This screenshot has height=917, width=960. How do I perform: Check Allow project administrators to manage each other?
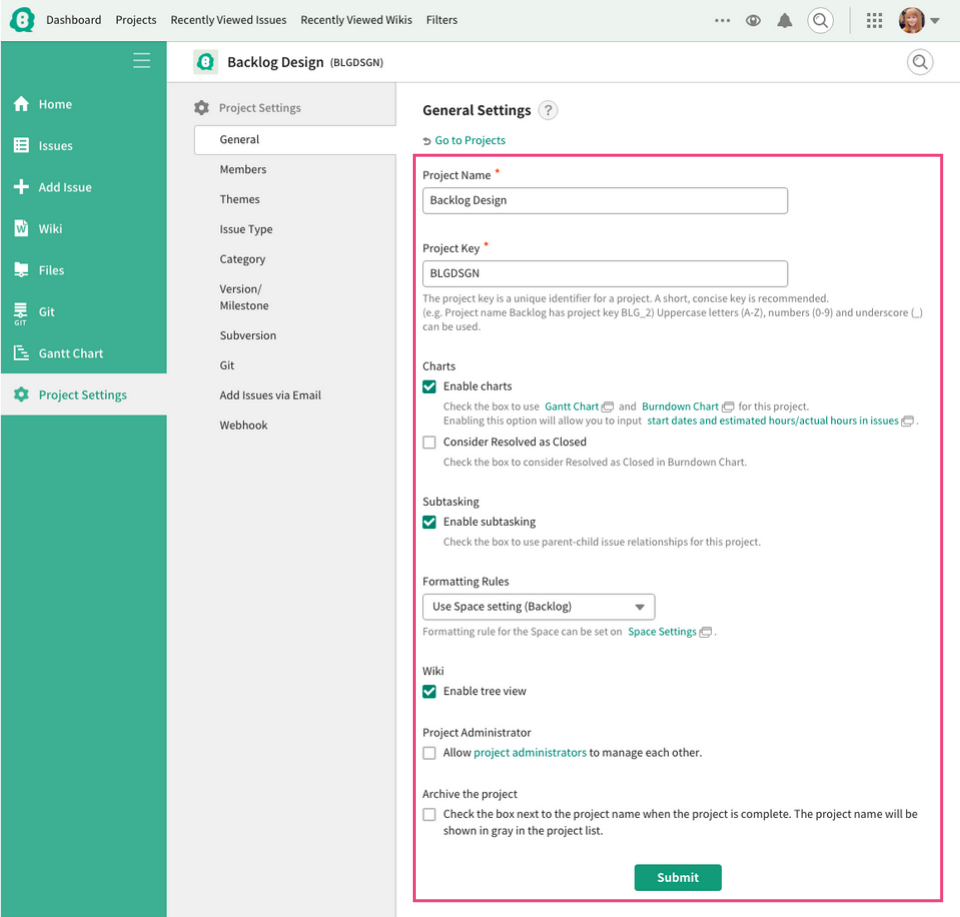click(x=429, y=753)
